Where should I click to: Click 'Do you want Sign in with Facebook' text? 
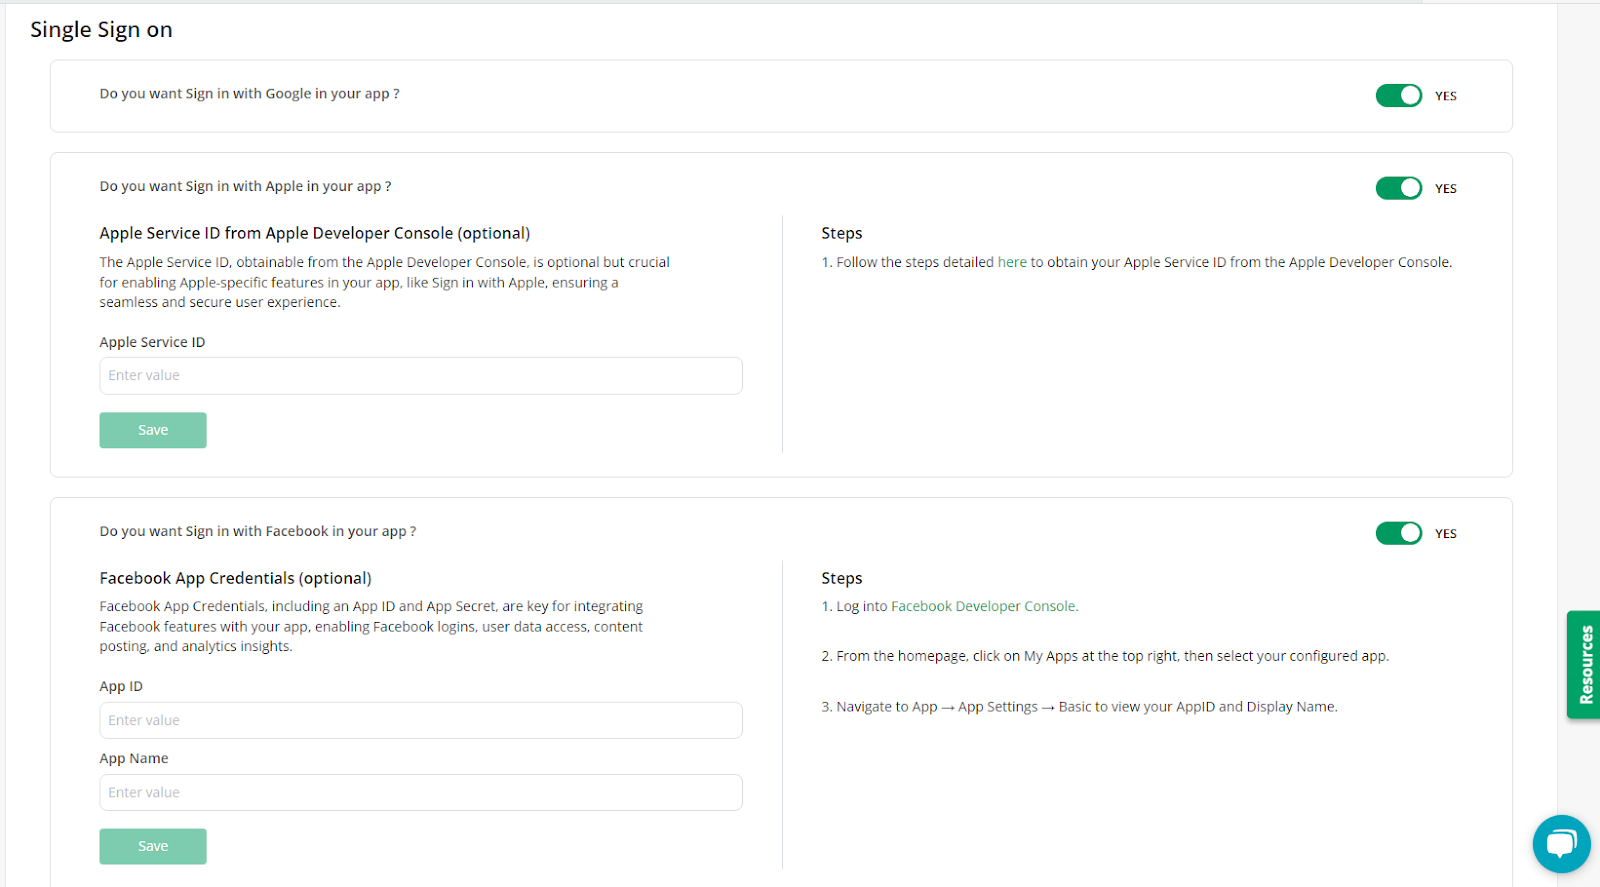258,532
